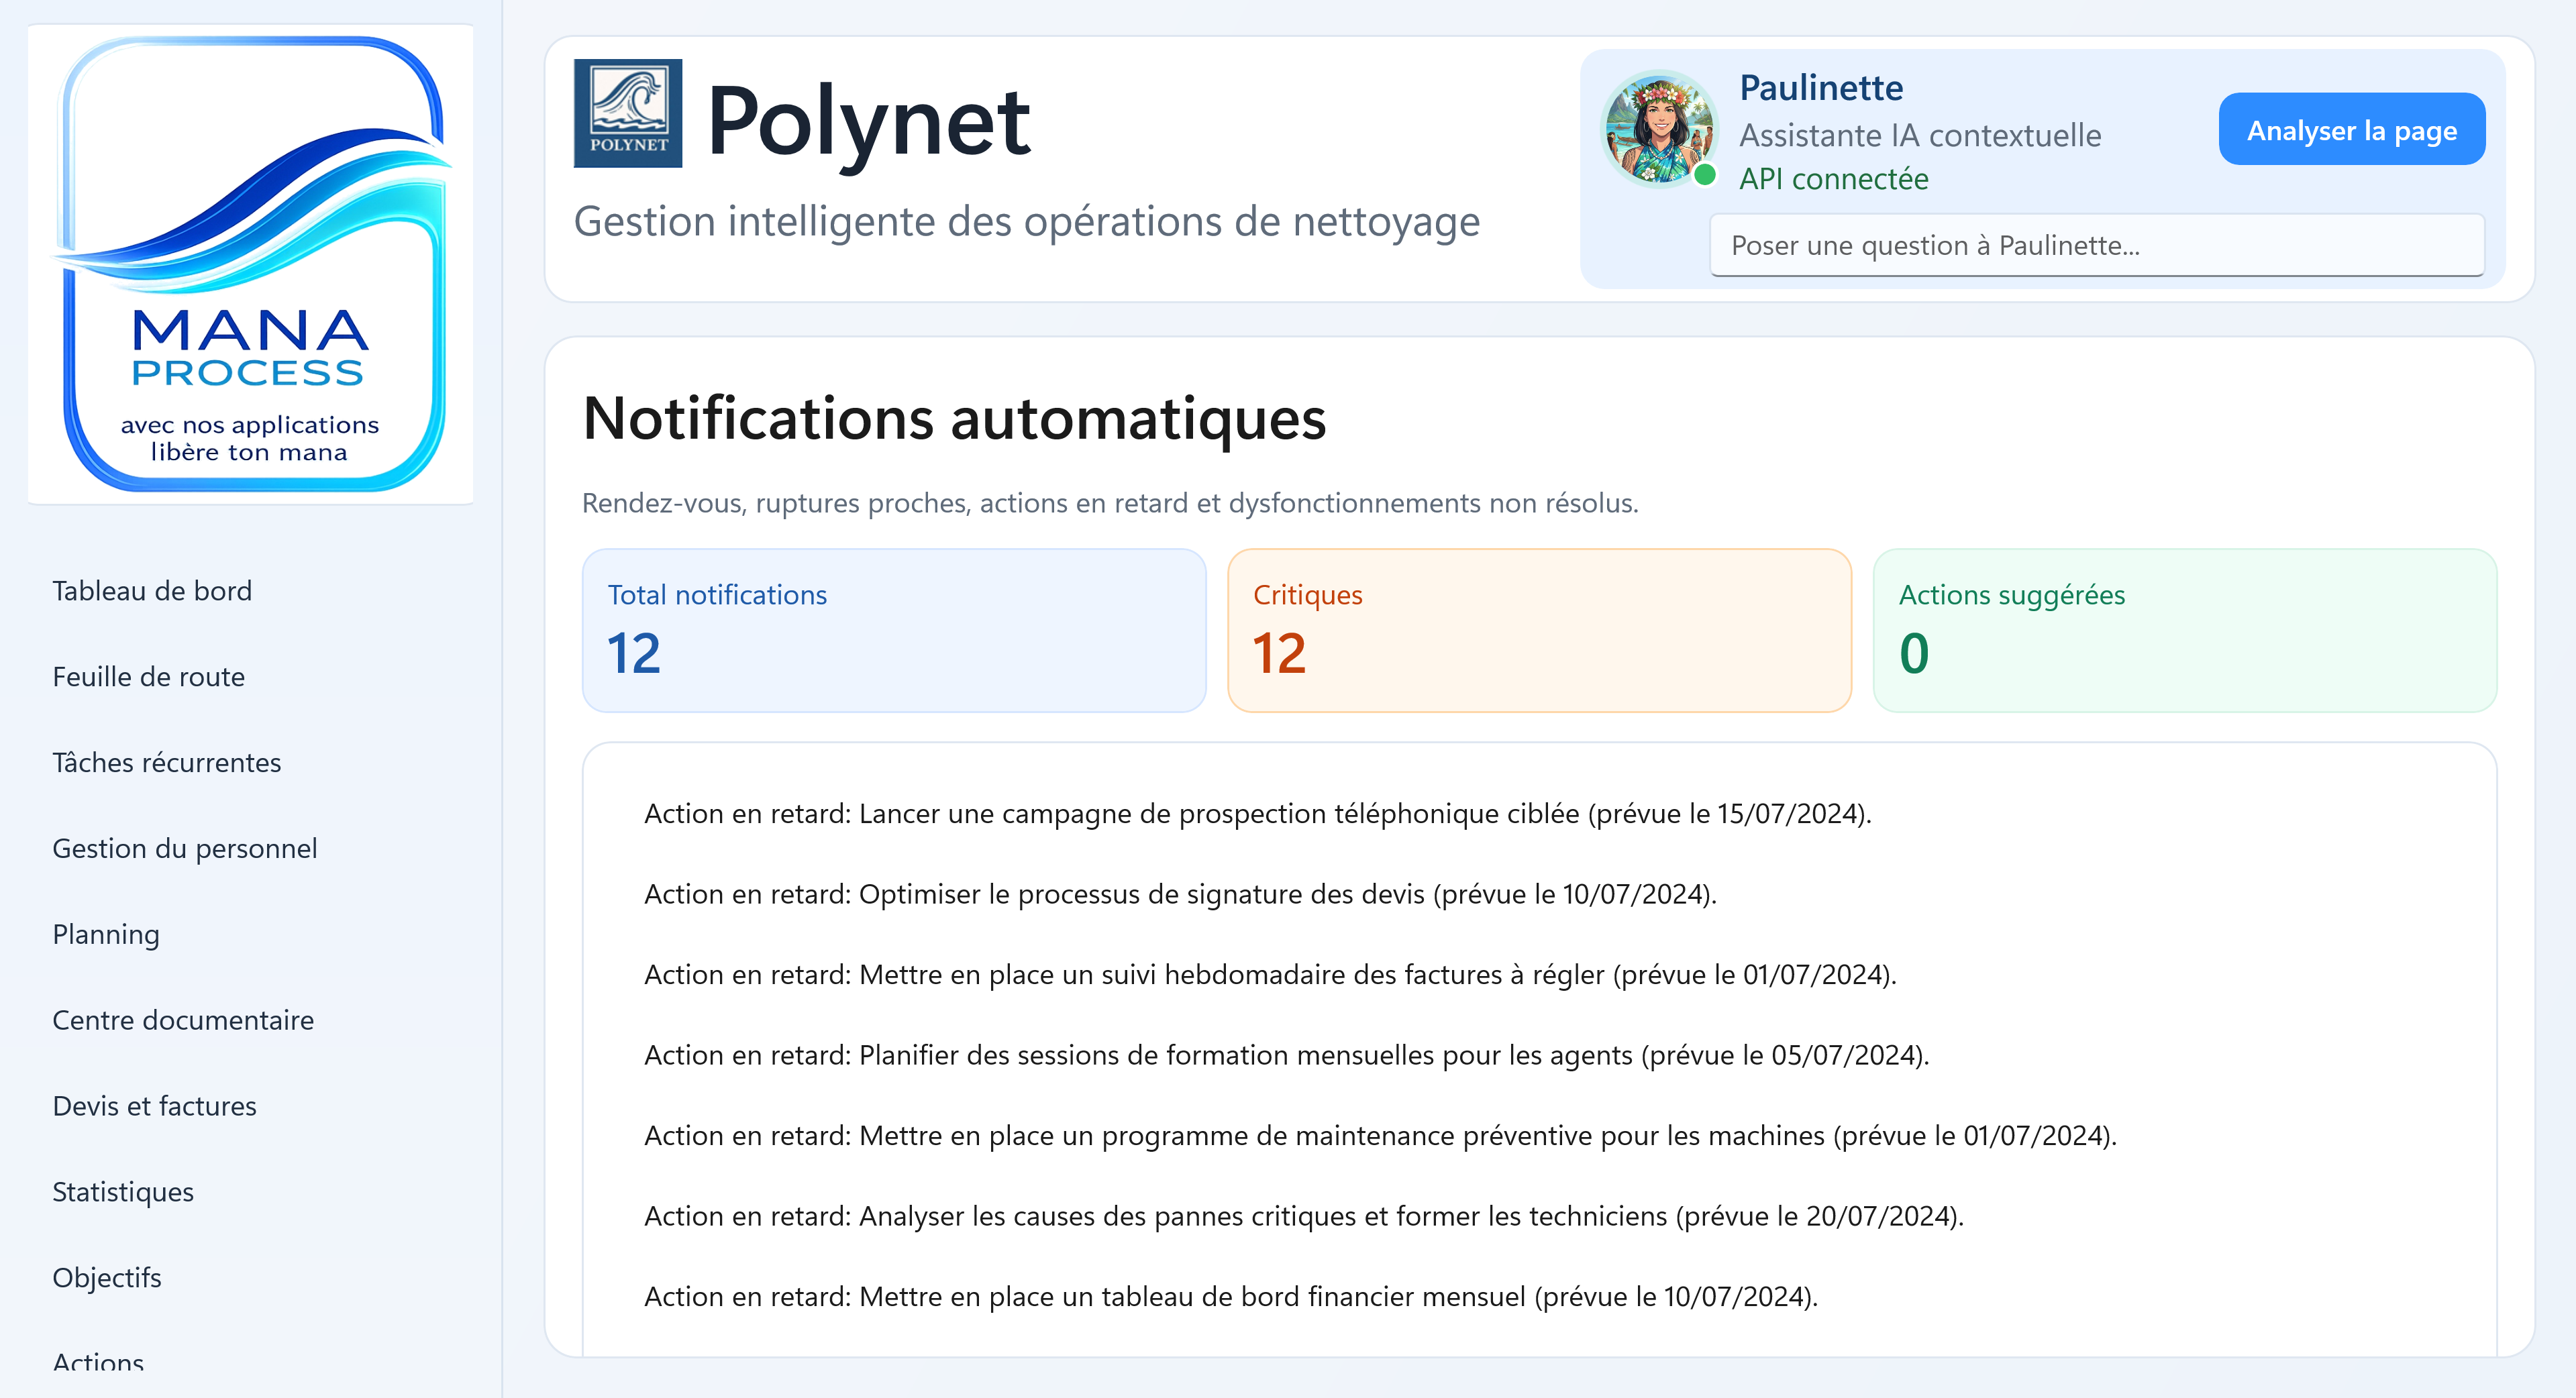Open the Planning section
Viewport: 2576px width, 1398px height.
tap(106, 934)
